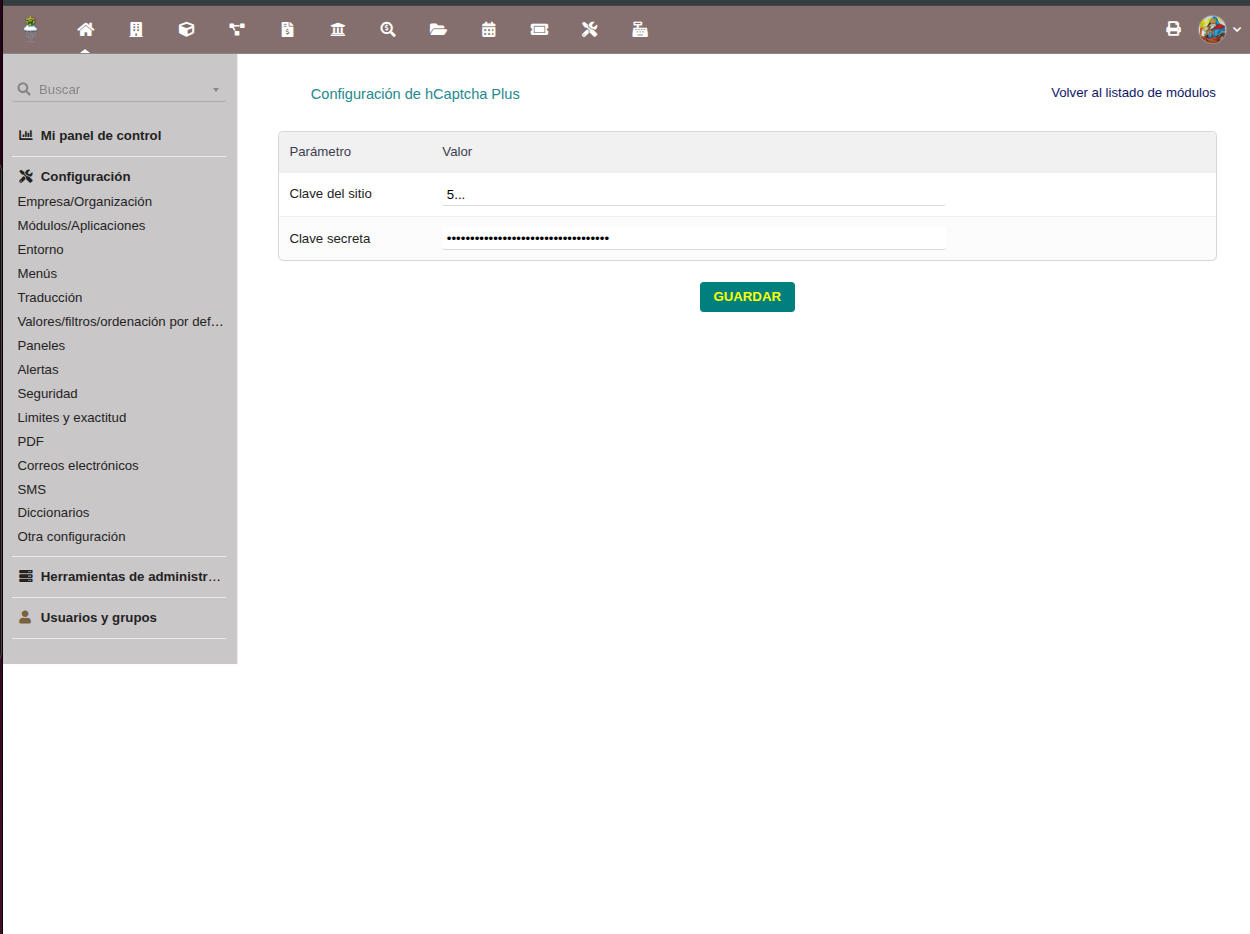This screenshot has width=1250, height=934.
Task: Open Tools wrench icon
Action: (589, 29)
